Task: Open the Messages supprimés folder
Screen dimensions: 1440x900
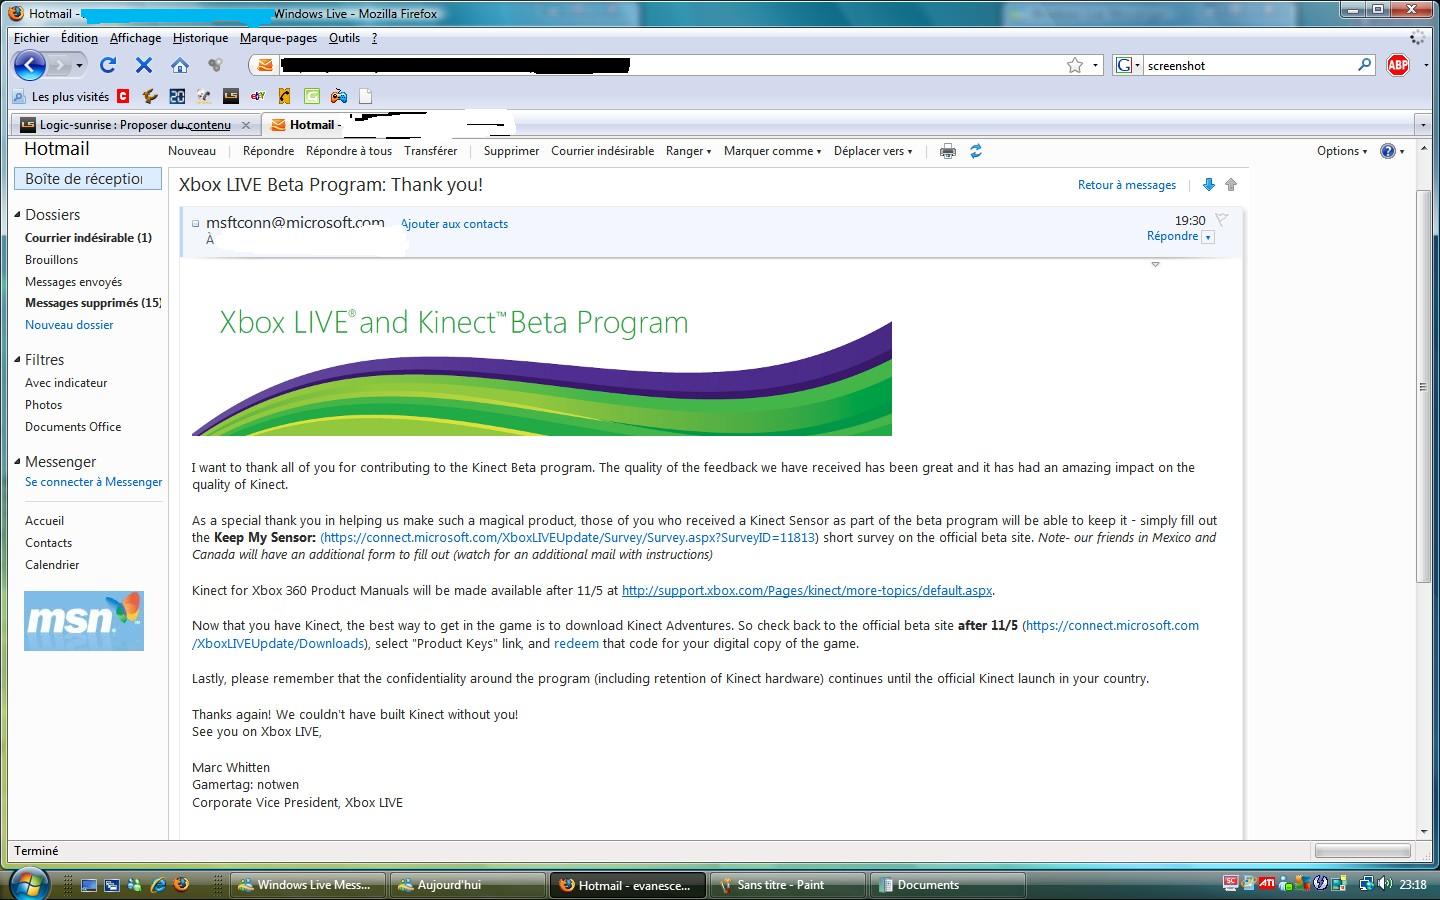Action: (93, 303)
